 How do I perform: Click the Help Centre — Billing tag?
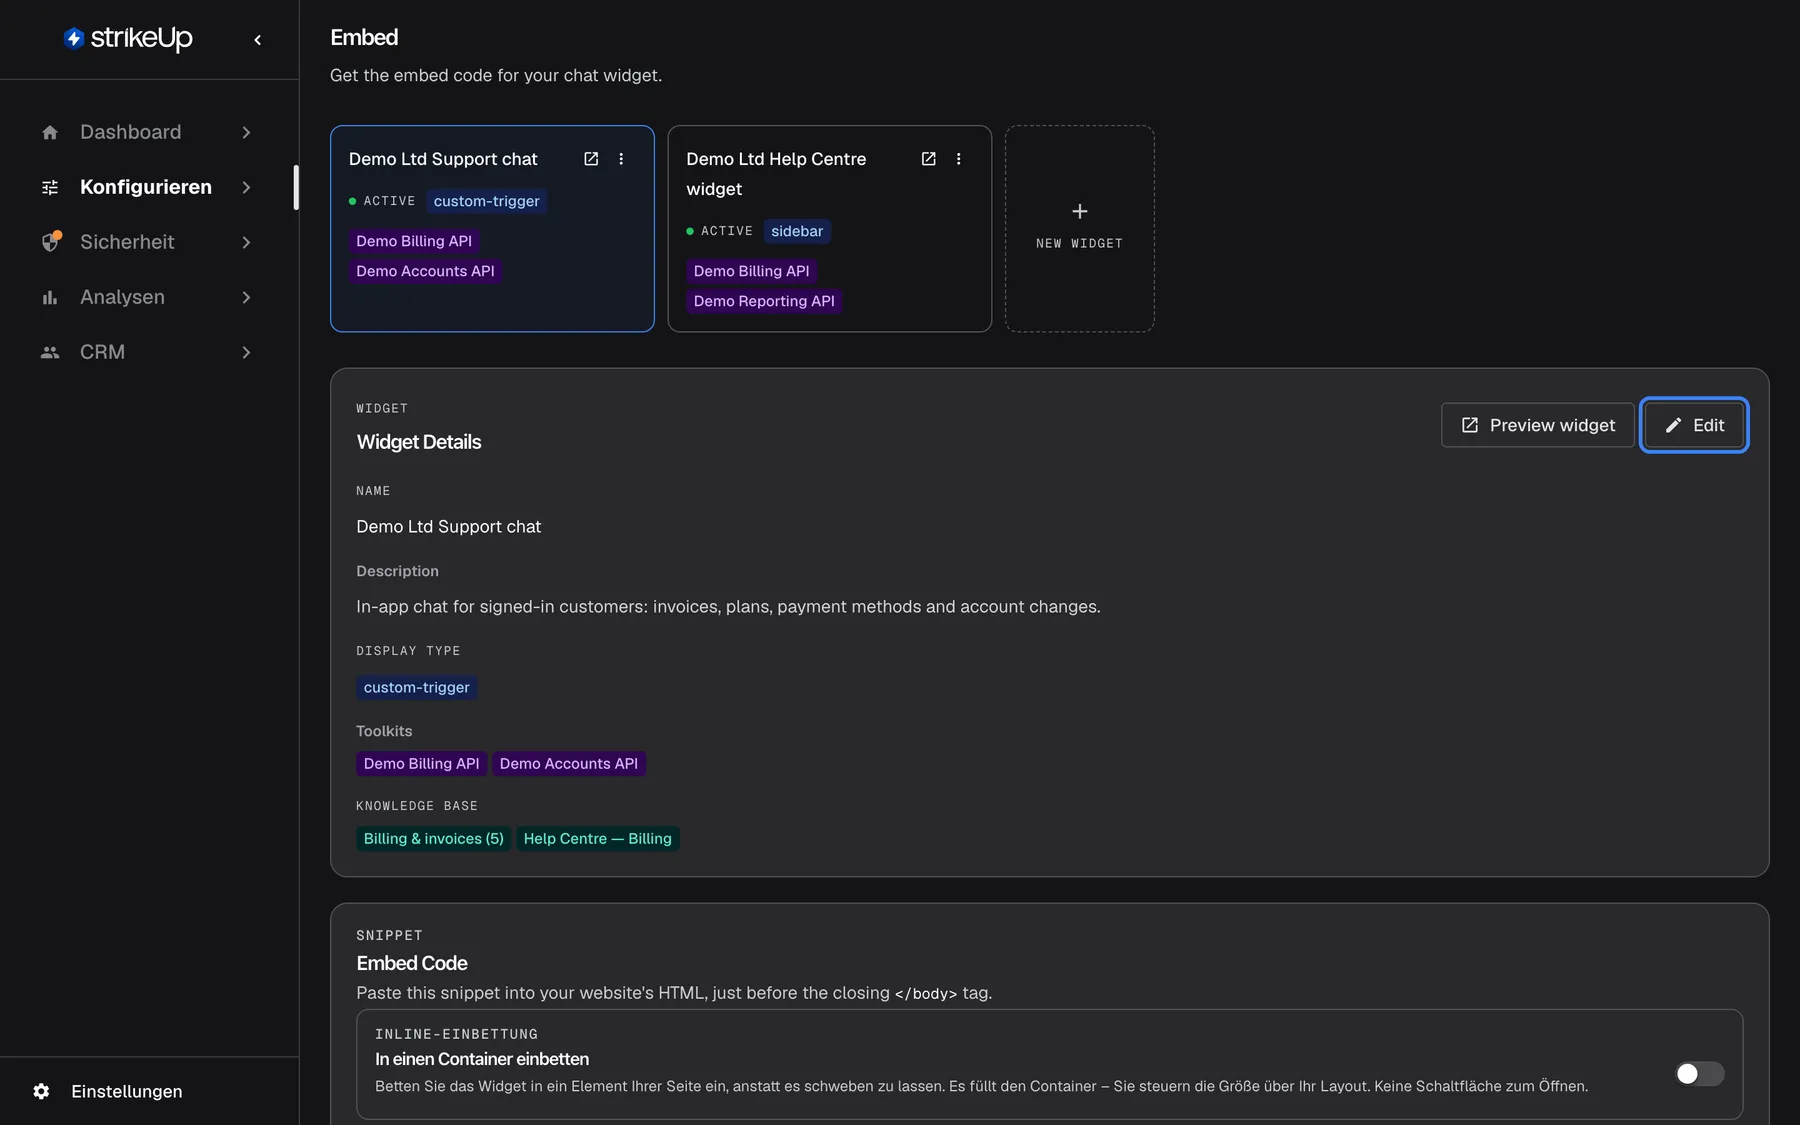[598, 838]
